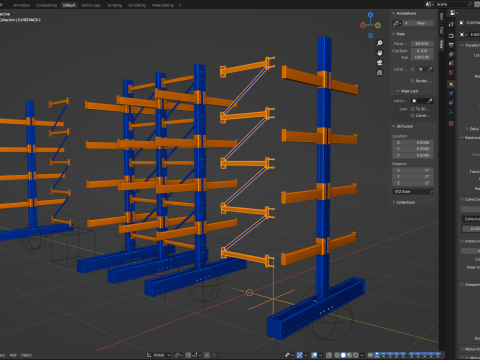
Task: Select the View sidebar tab
Action: 441,44
